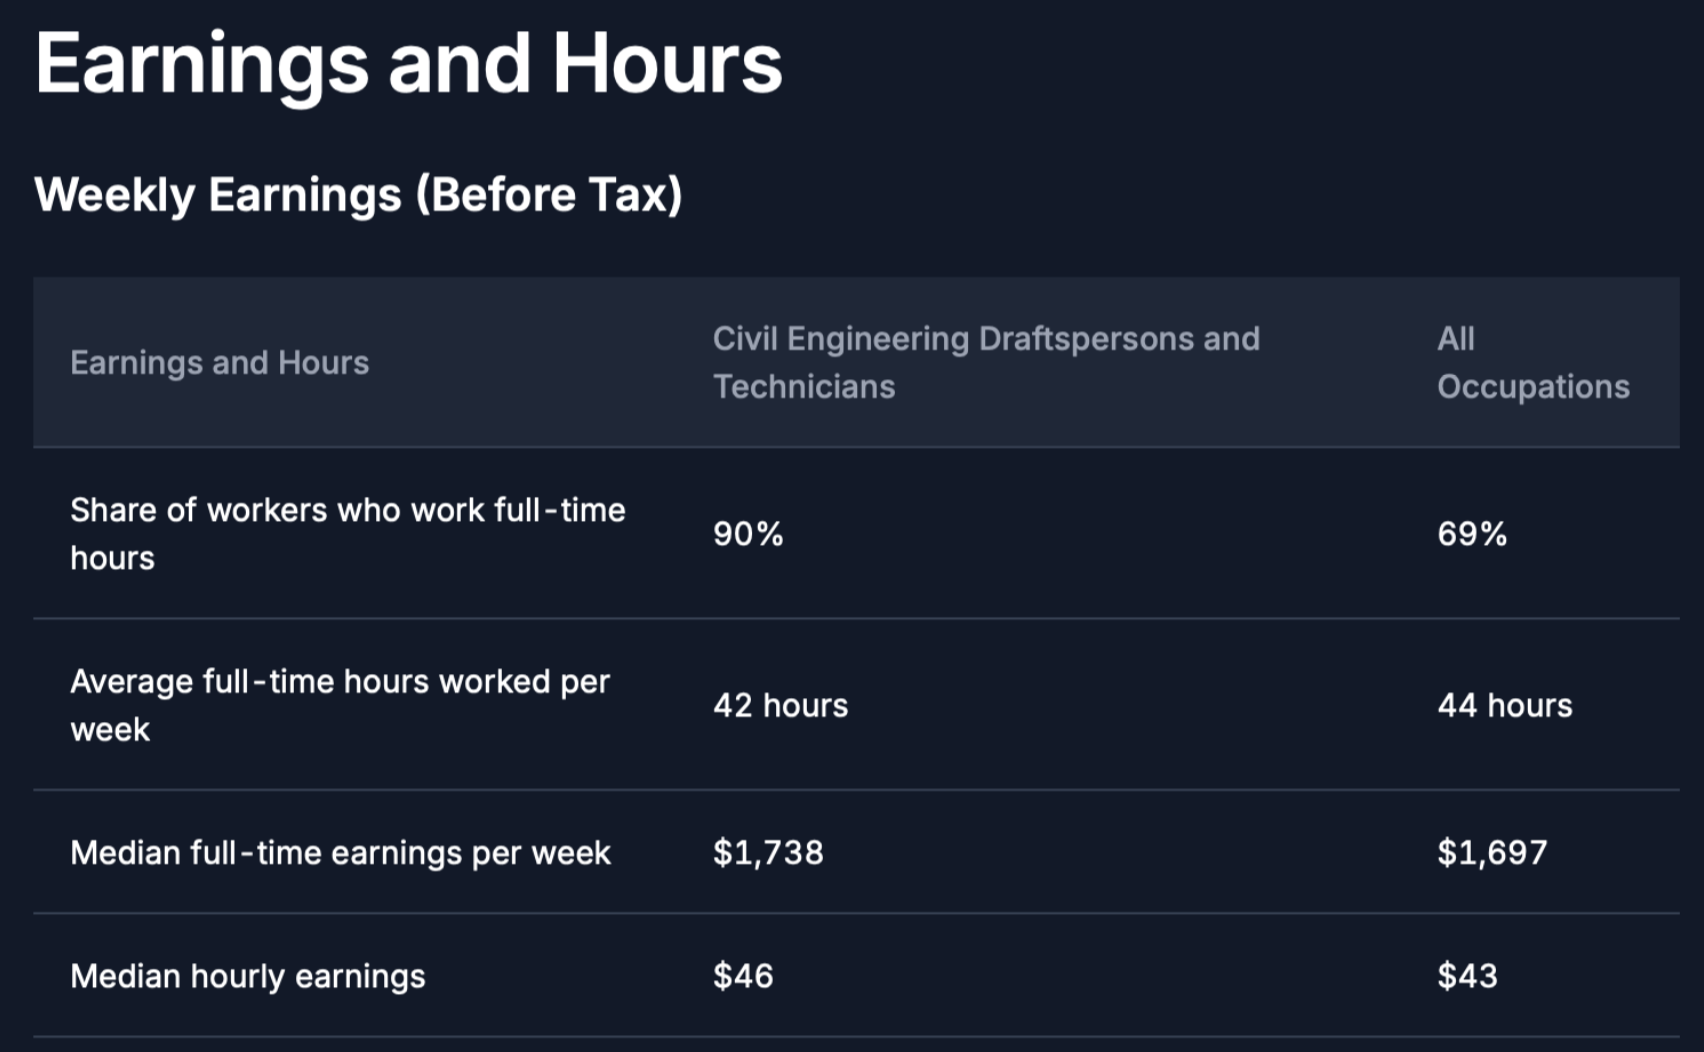Click the "(Before Tax)" text in the subheading
Screen dimensions: 1704x1052
[x=549, y=194]
